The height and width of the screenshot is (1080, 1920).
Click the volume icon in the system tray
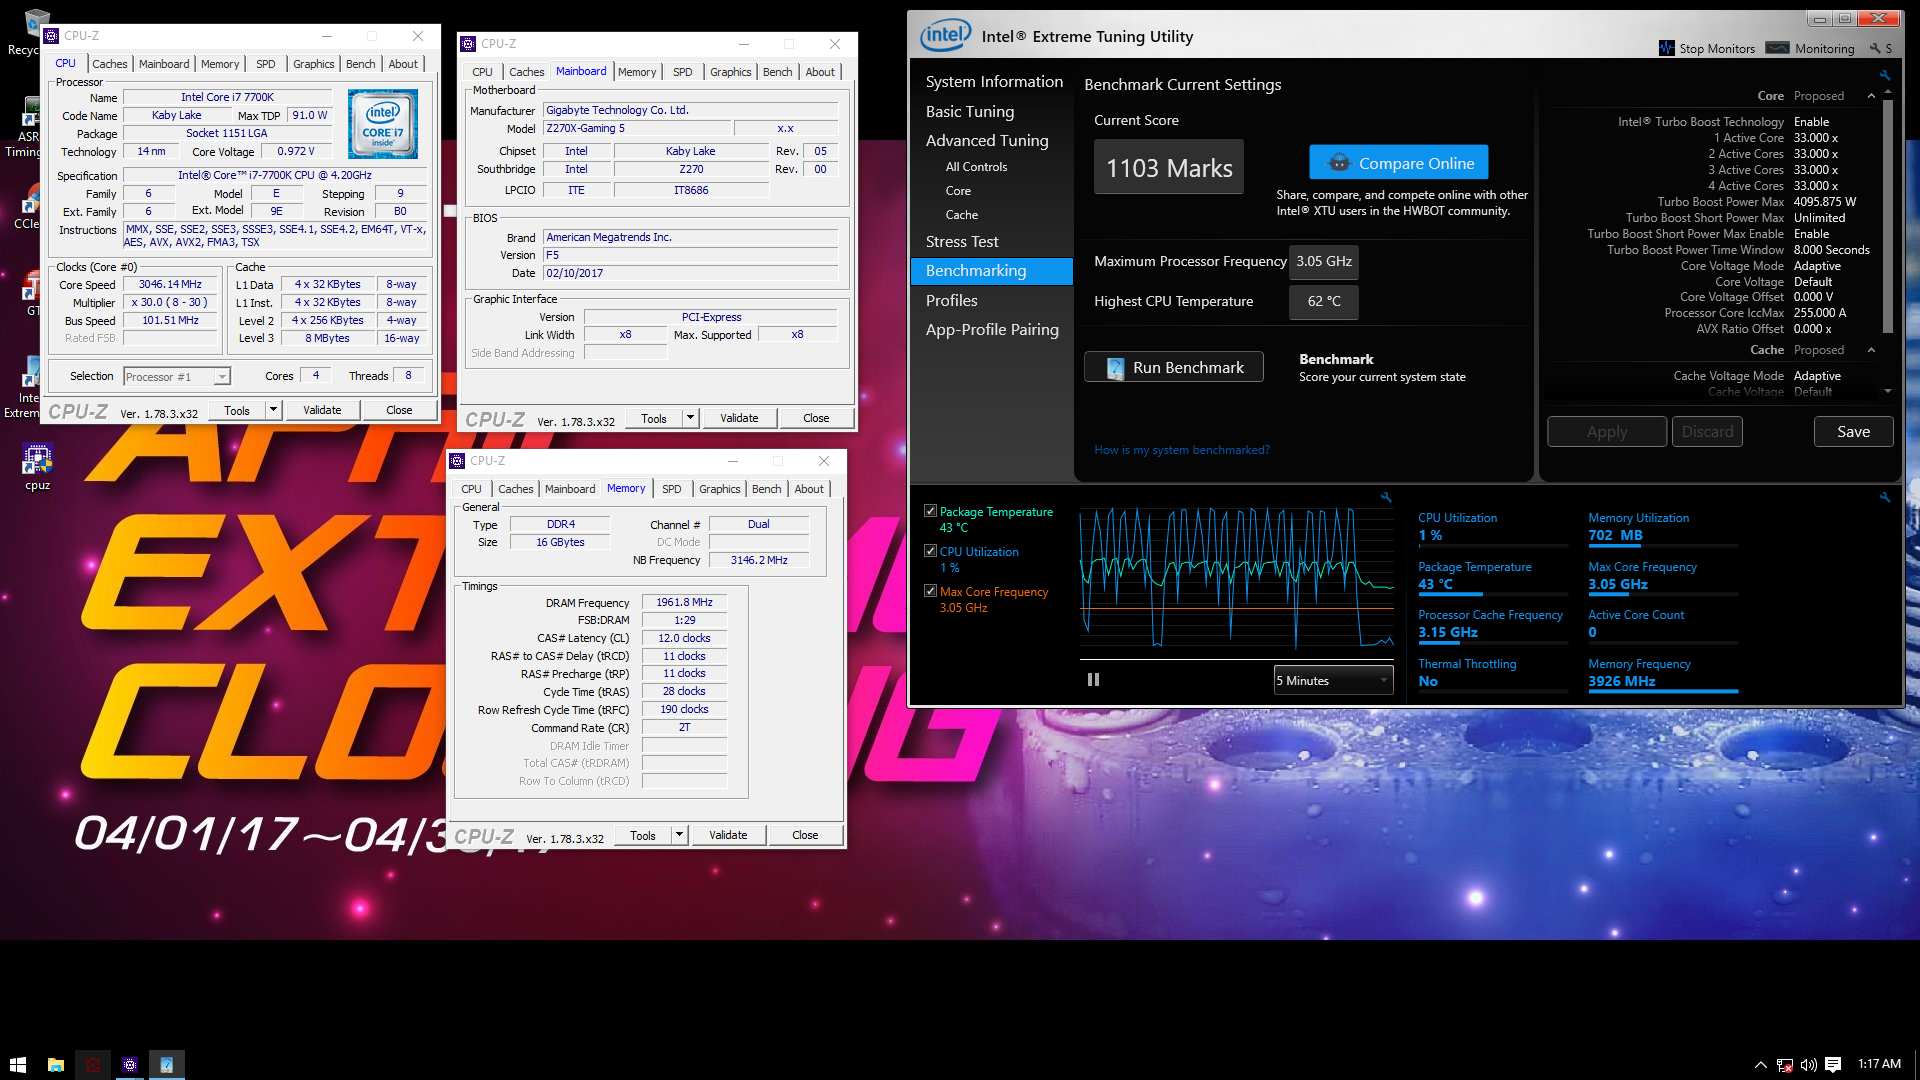(x=1809, y=1065)
